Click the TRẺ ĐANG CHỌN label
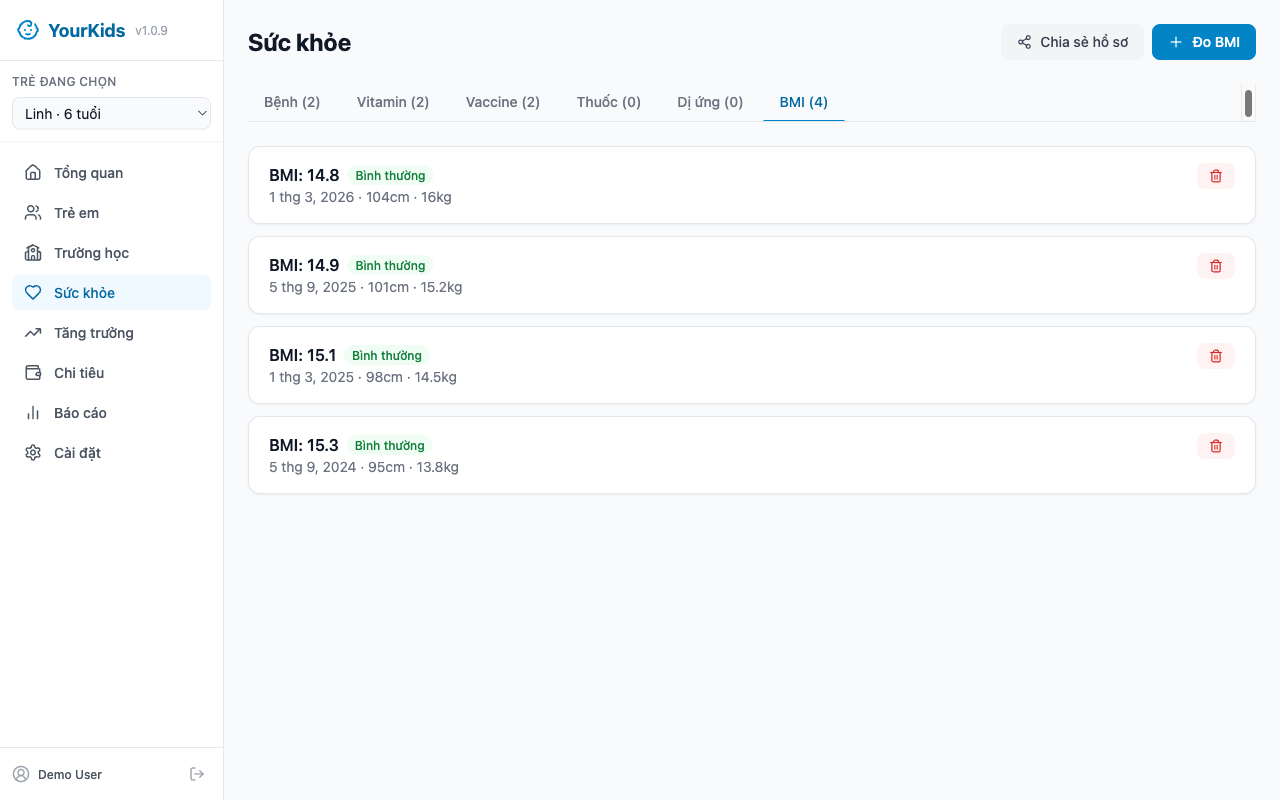Screen dimensions: 1280x800 coord(64,82)
